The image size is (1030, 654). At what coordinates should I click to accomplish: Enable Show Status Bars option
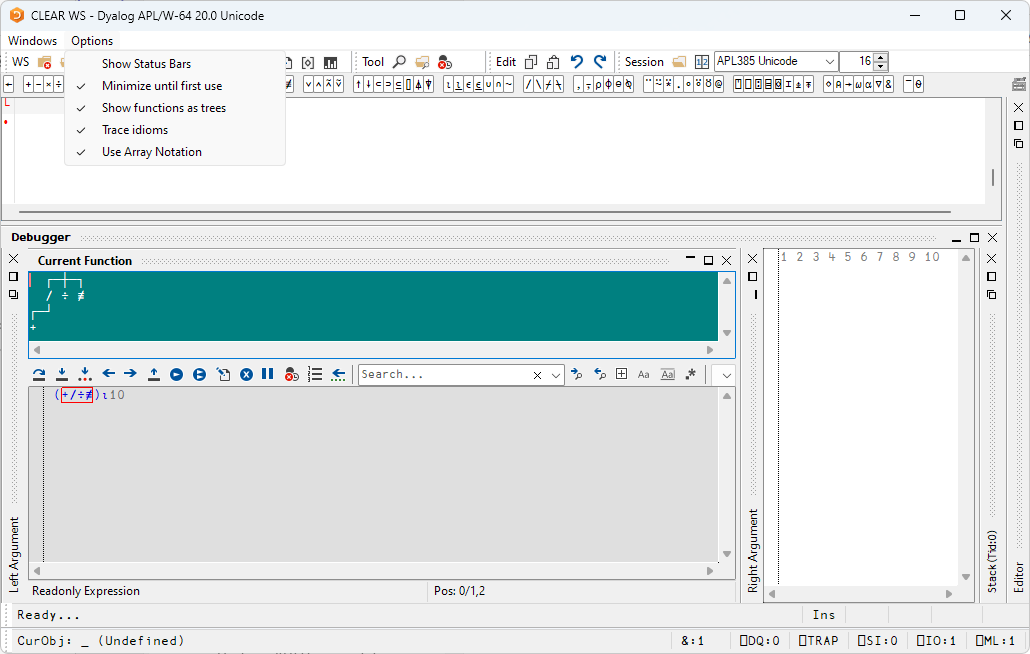146,64
